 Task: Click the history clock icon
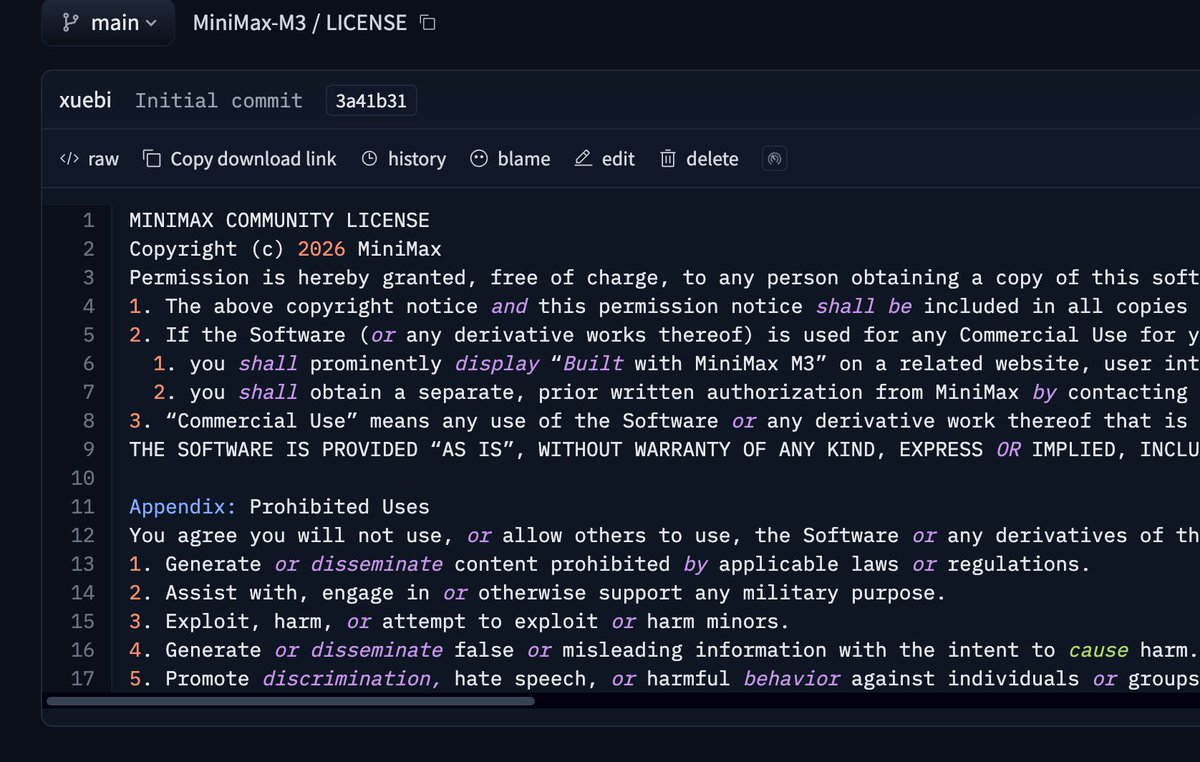point(370,159)
